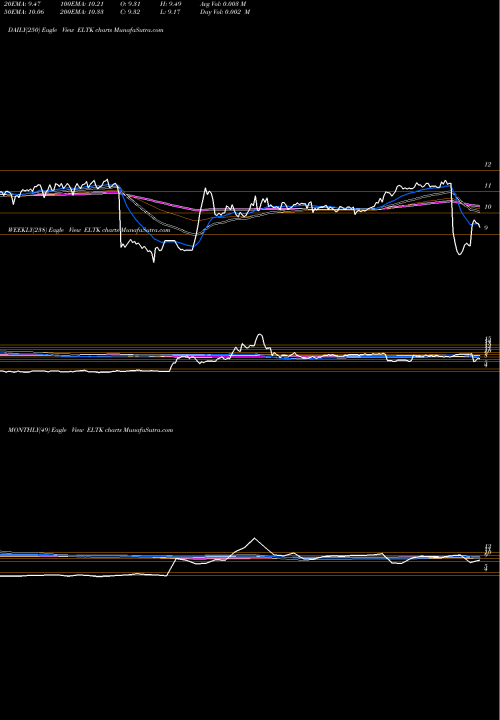Select the close price 'C:' value
Image resolution: width=500 pixels, height=720 pixels.
tap(130, 12)
